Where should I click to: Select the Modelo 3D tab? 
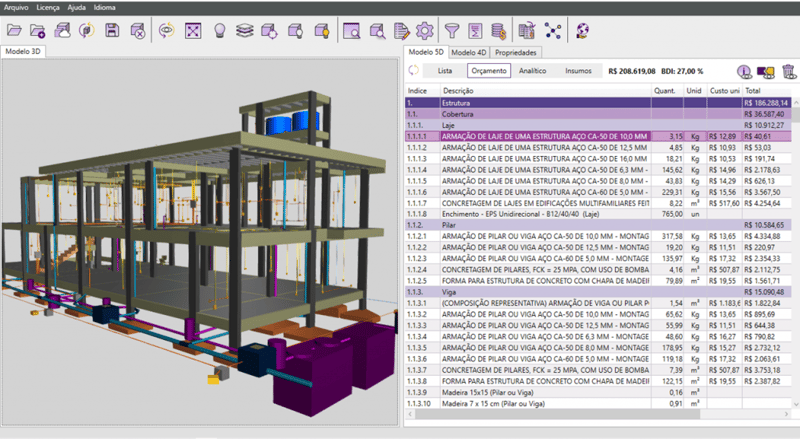pyautogui.click(x=23, y=52)
